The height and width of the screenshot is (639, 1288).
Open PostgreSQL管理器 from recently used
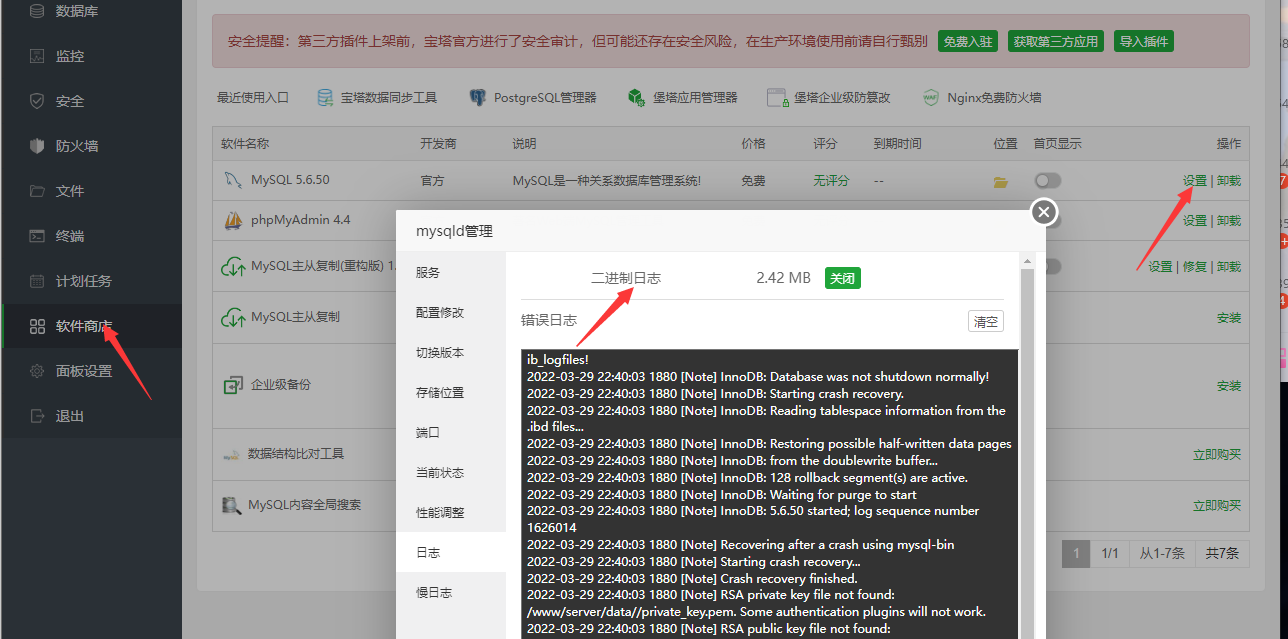(x=533, y=97)
